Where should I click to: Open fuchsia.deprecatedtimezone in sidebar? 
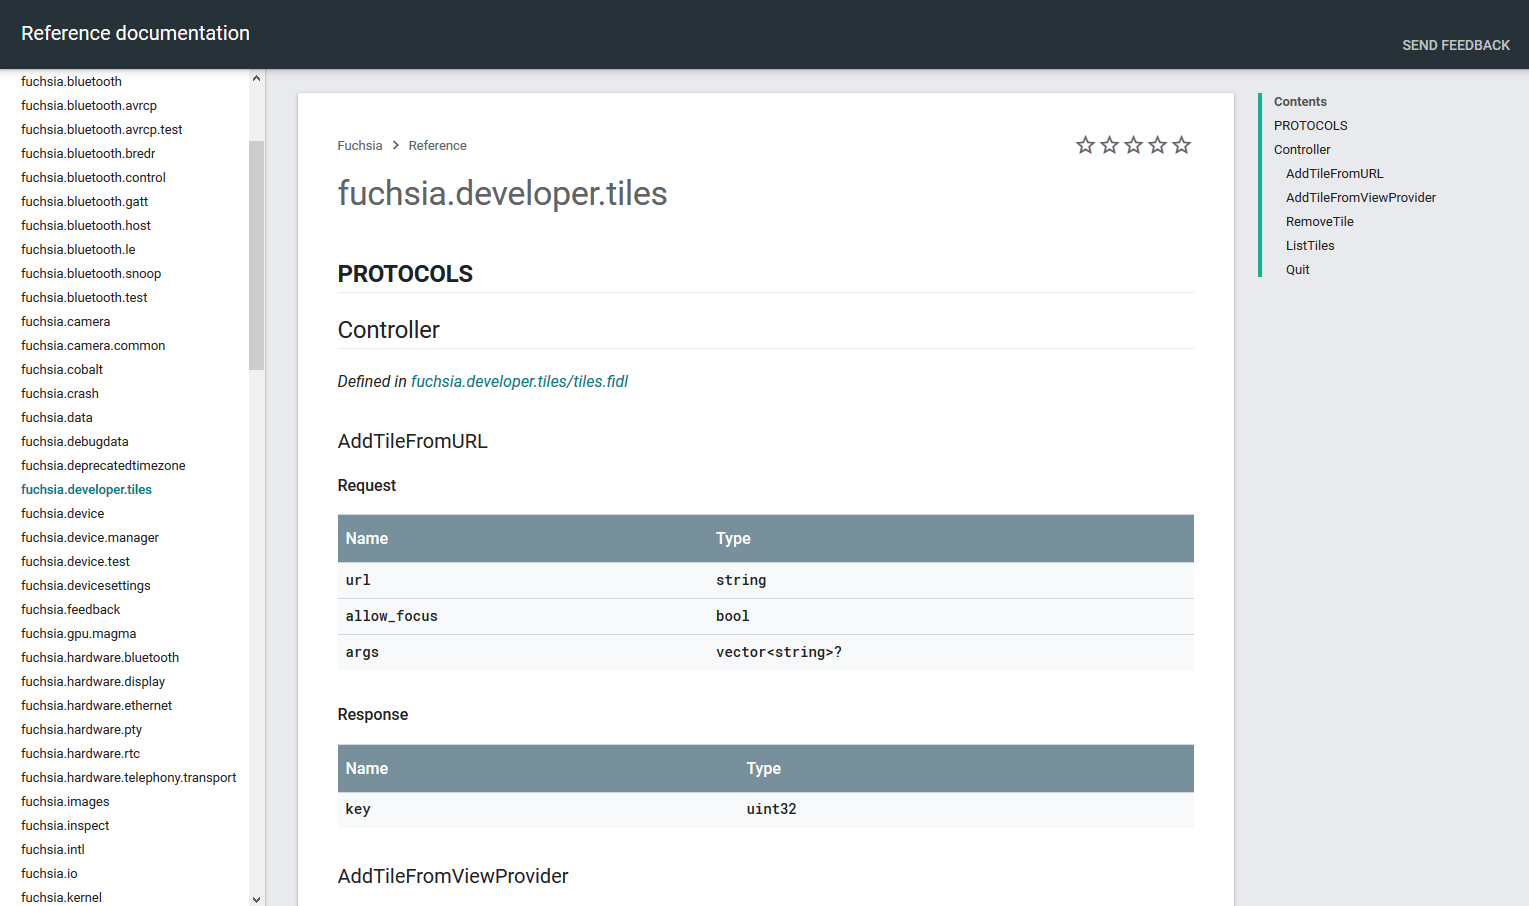[103, 465]
